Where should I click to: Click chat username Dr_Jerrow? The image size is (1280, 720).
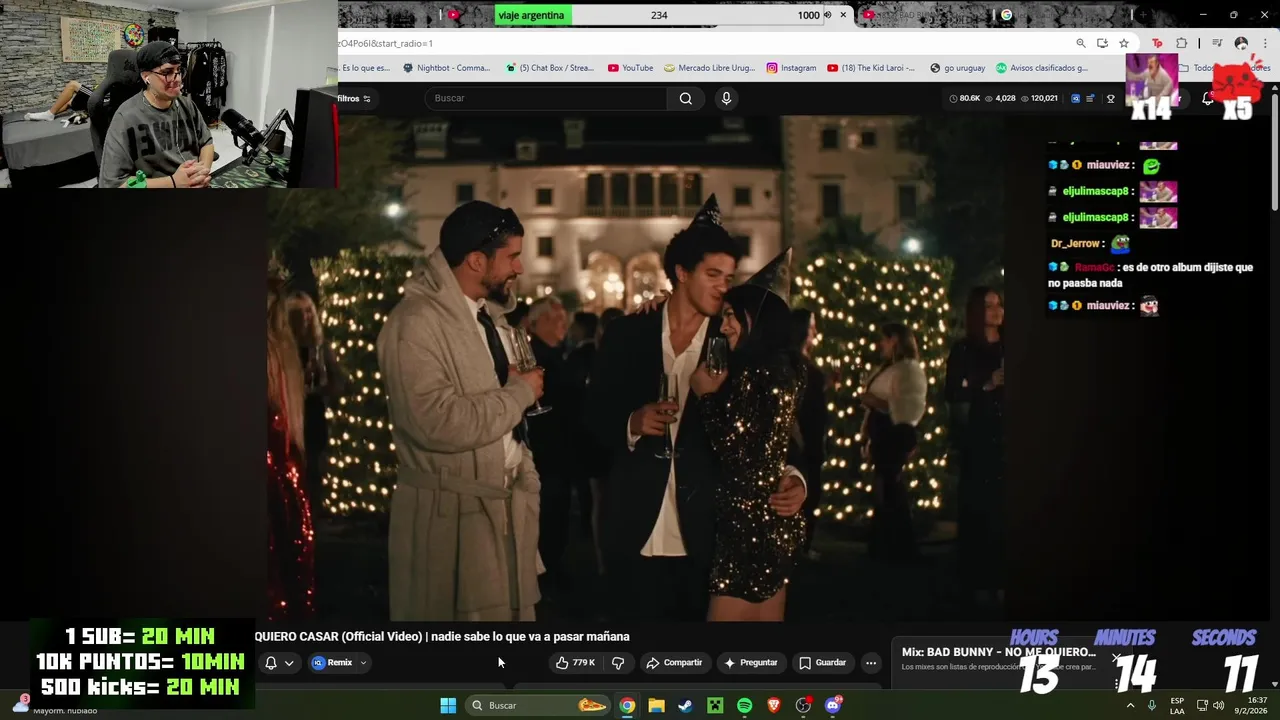[x=1075, y=243]
